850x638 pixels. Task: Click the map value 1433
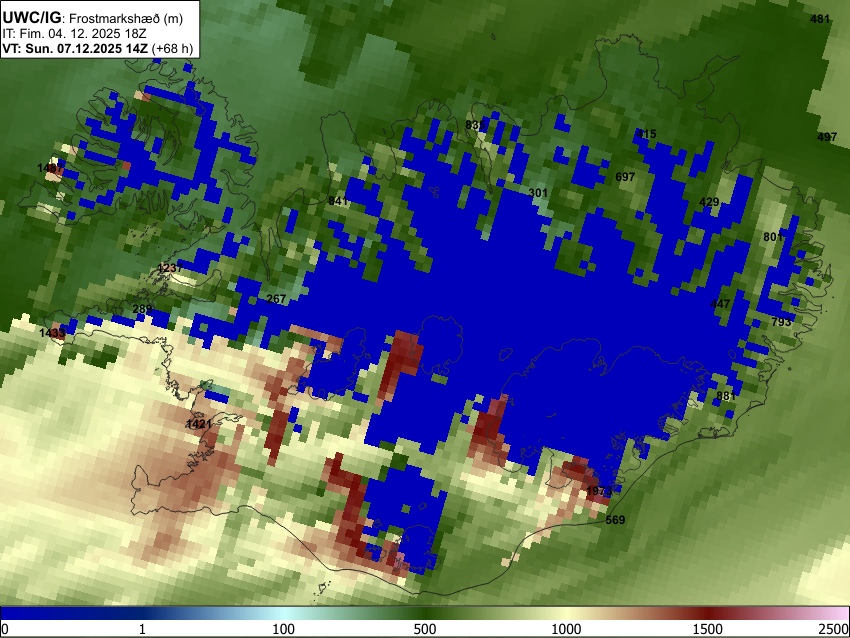pyautogui.click(x=52, y=333)
